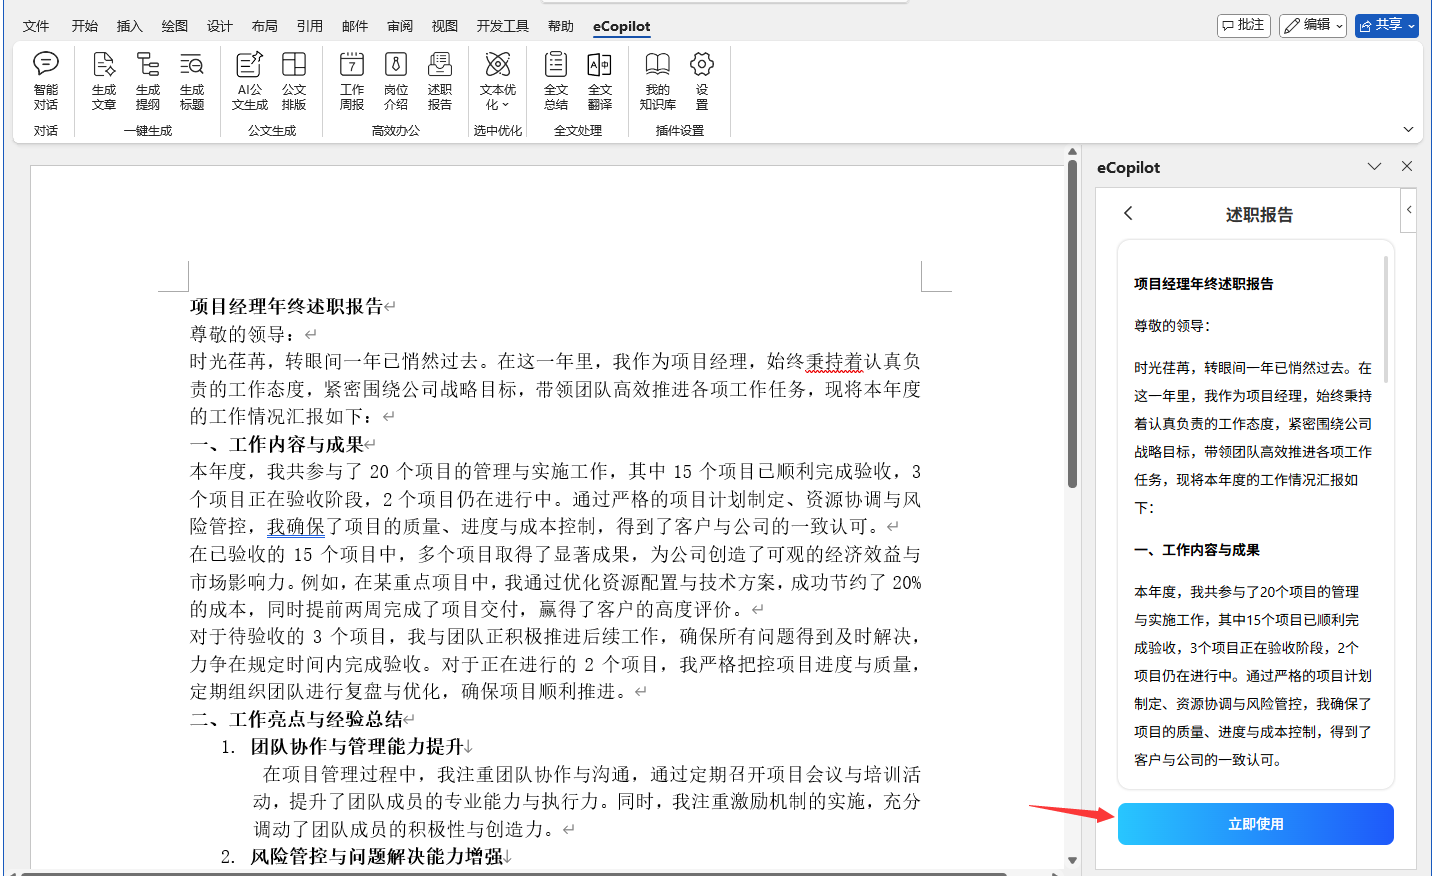
Task: Click the 批注 comments button
Action: [x=1243, y=25]
